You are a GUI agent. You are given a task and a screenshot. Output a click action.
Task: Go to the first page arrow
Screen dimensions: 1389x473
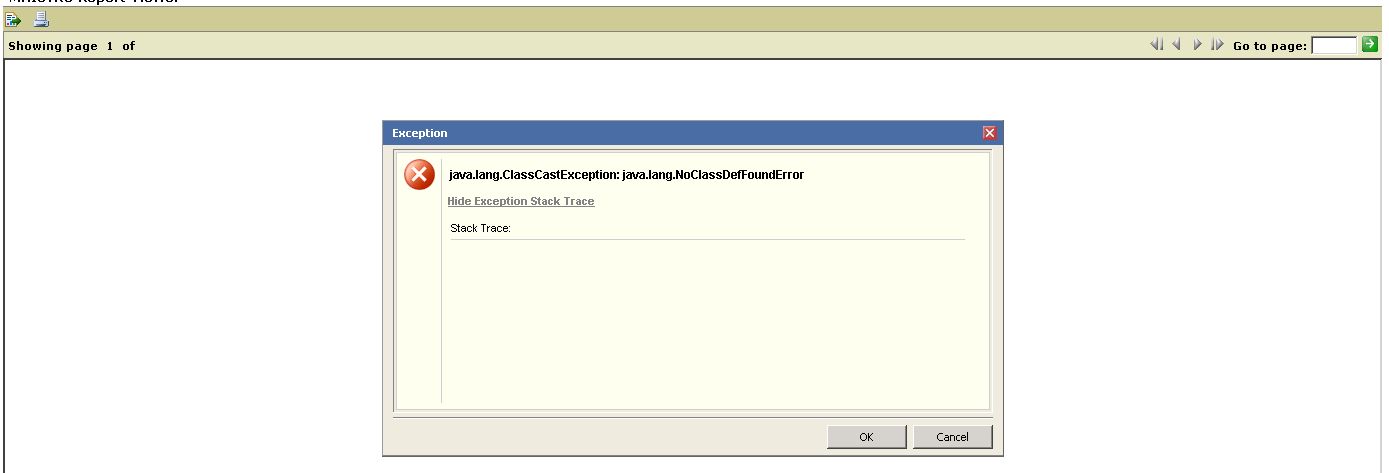1157,45
